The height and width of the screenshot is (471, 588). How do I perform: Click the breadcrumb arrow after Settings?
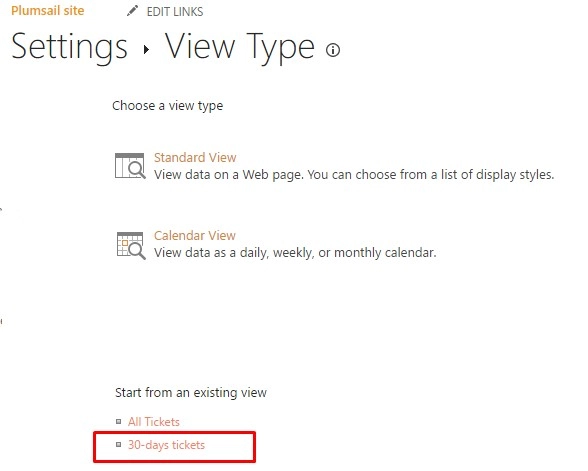[146, 49]
